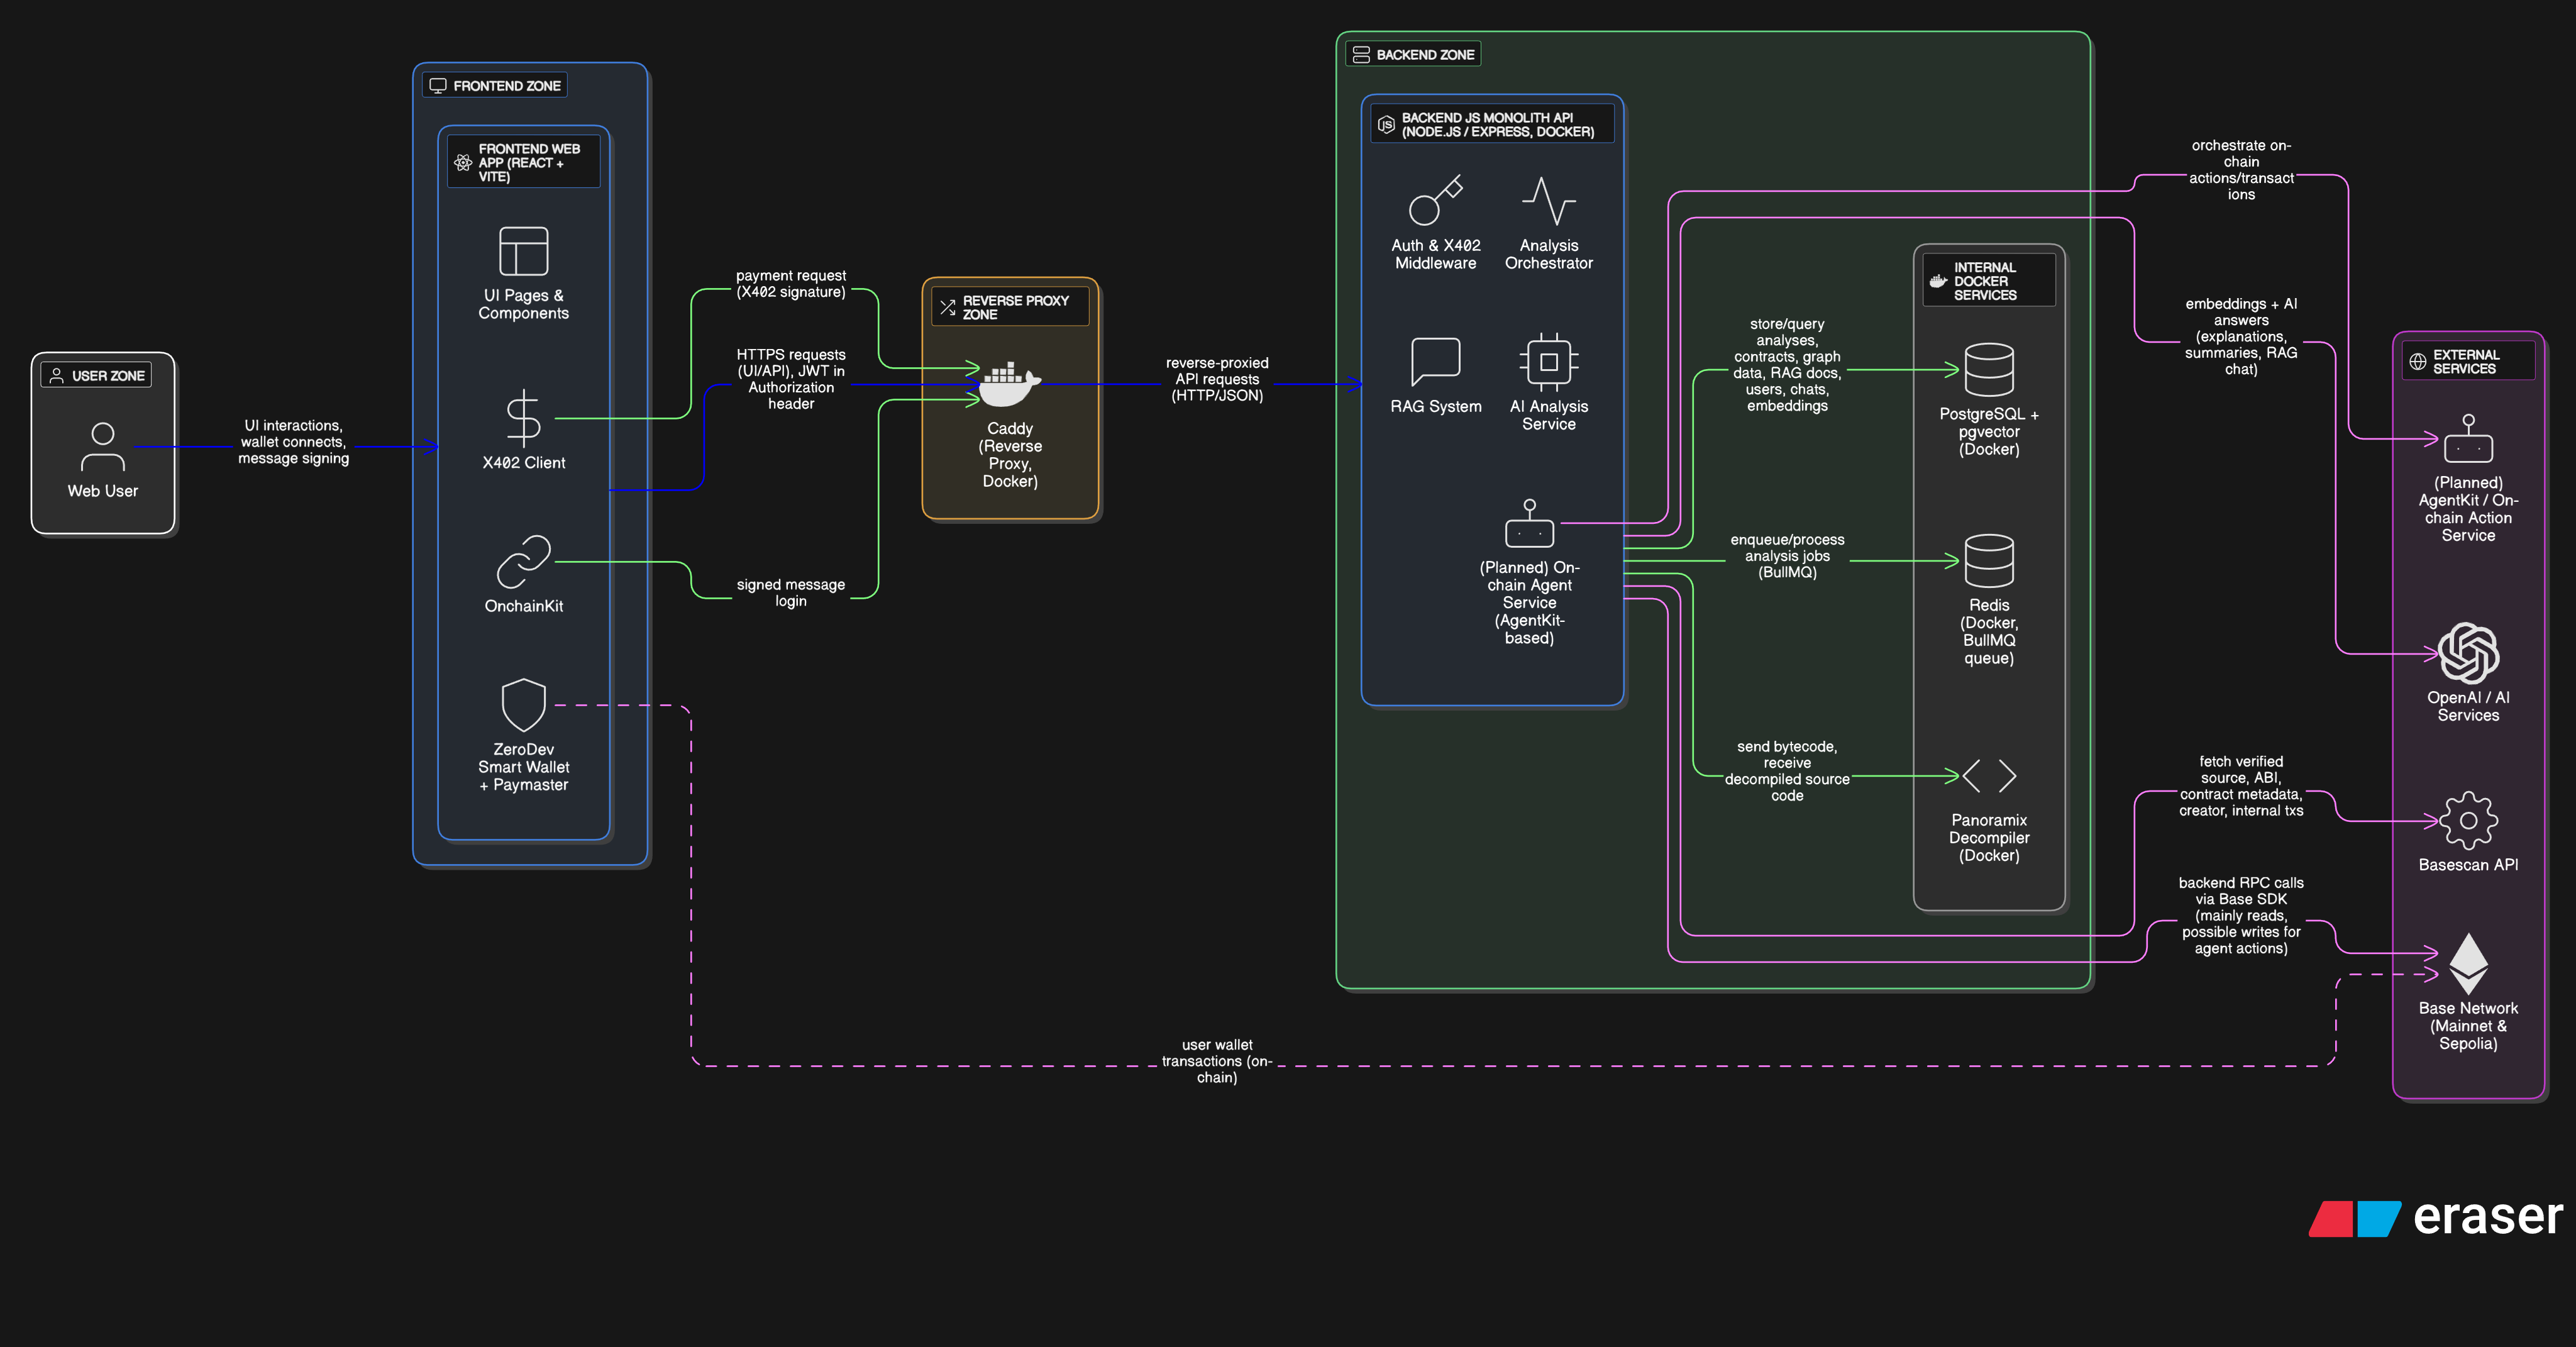Click the Auth & X402 Middleware key icon
Image resolution: width=2576 pixels, height=1347 pixels.
tap(1435, 200)
